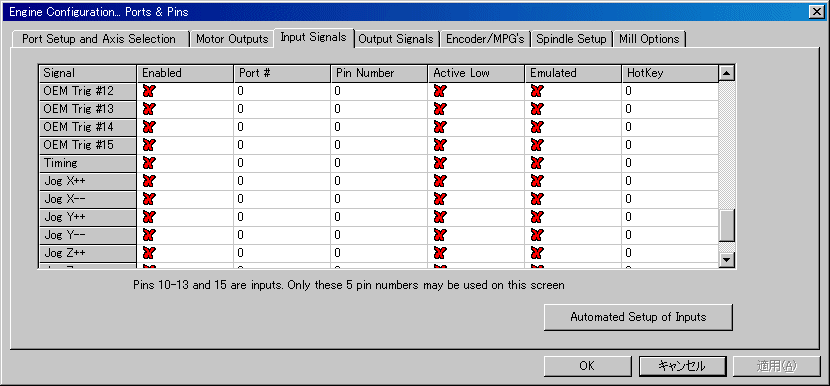Toggle Enabled for Jog Z++
Image resolution: width=830 pixels, height=386 pixels.
click(149, 253)
